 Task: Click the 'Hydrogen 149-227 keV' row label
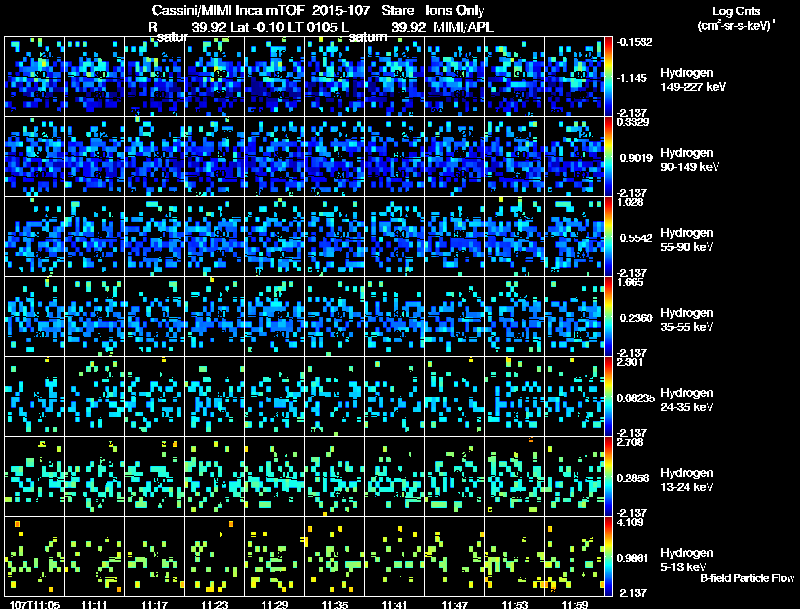[693, 80]
